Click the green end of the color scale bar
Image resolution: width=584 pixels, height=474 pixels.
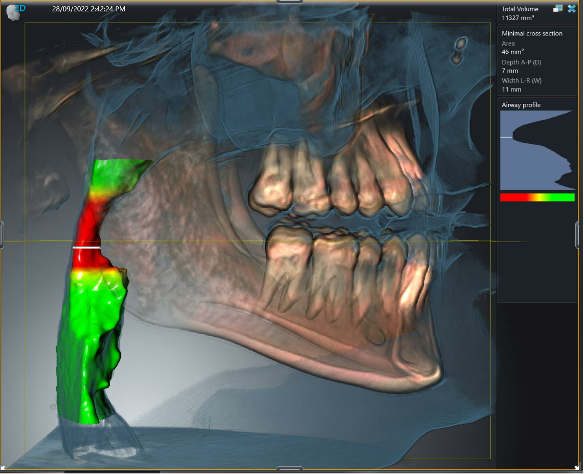[562, 197]
